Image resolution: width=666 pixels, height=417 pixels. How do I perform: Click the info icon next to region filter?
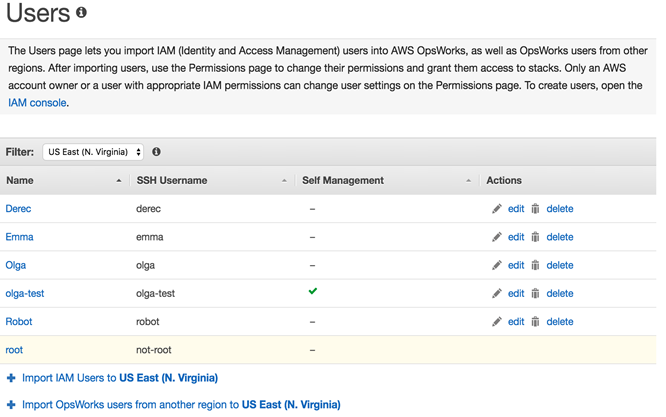coord(156,152)
